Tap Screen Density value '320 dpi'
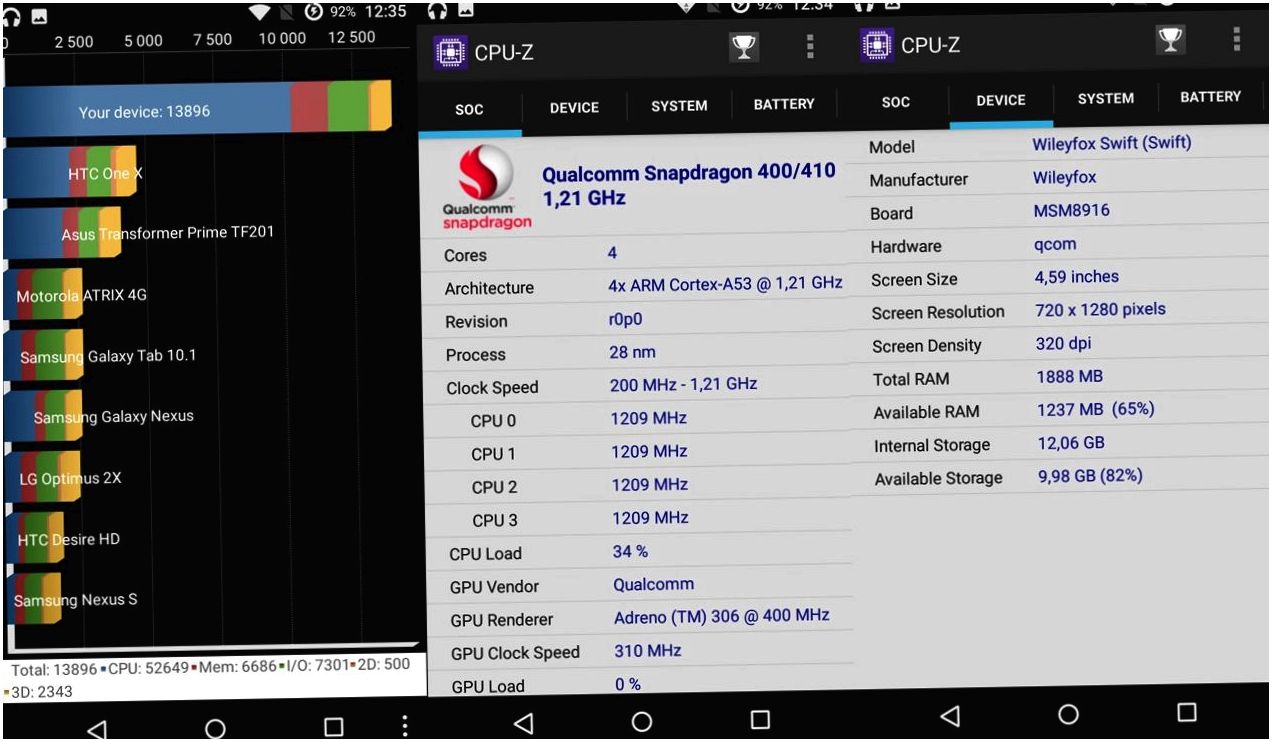This screenshot has height=742, width=1272. 1063,343
